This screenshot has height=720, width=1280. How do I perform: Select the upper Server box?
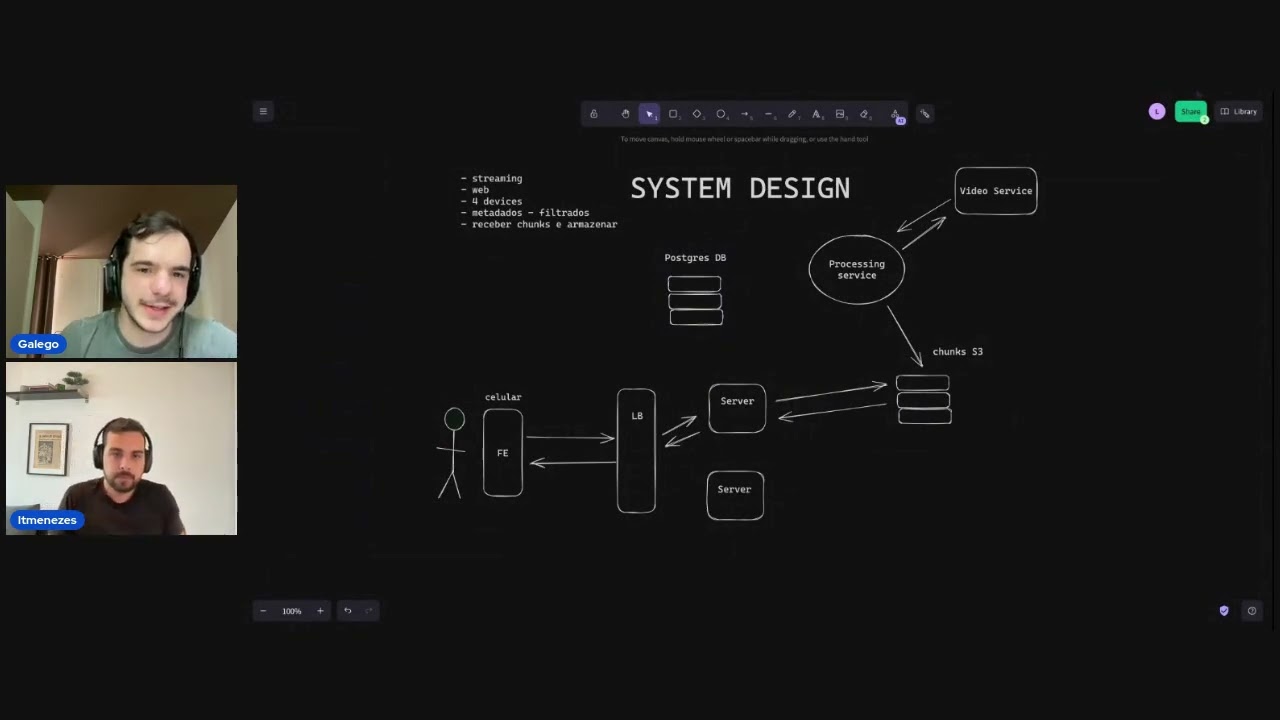pyautogui.click(x=737, y=408)
